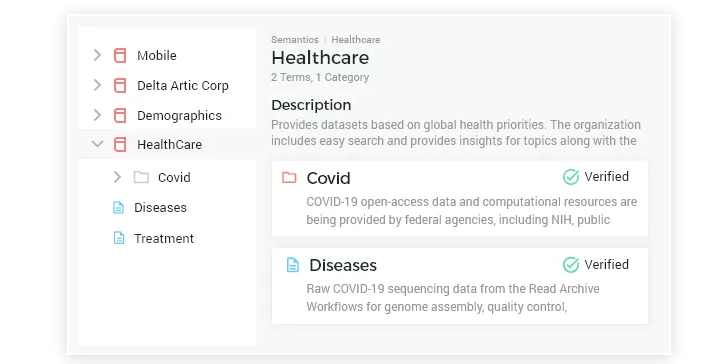Viewport: 714px width, 364px height.
Task: Expand the Demographics node chevron
Action: coord(97,115)
